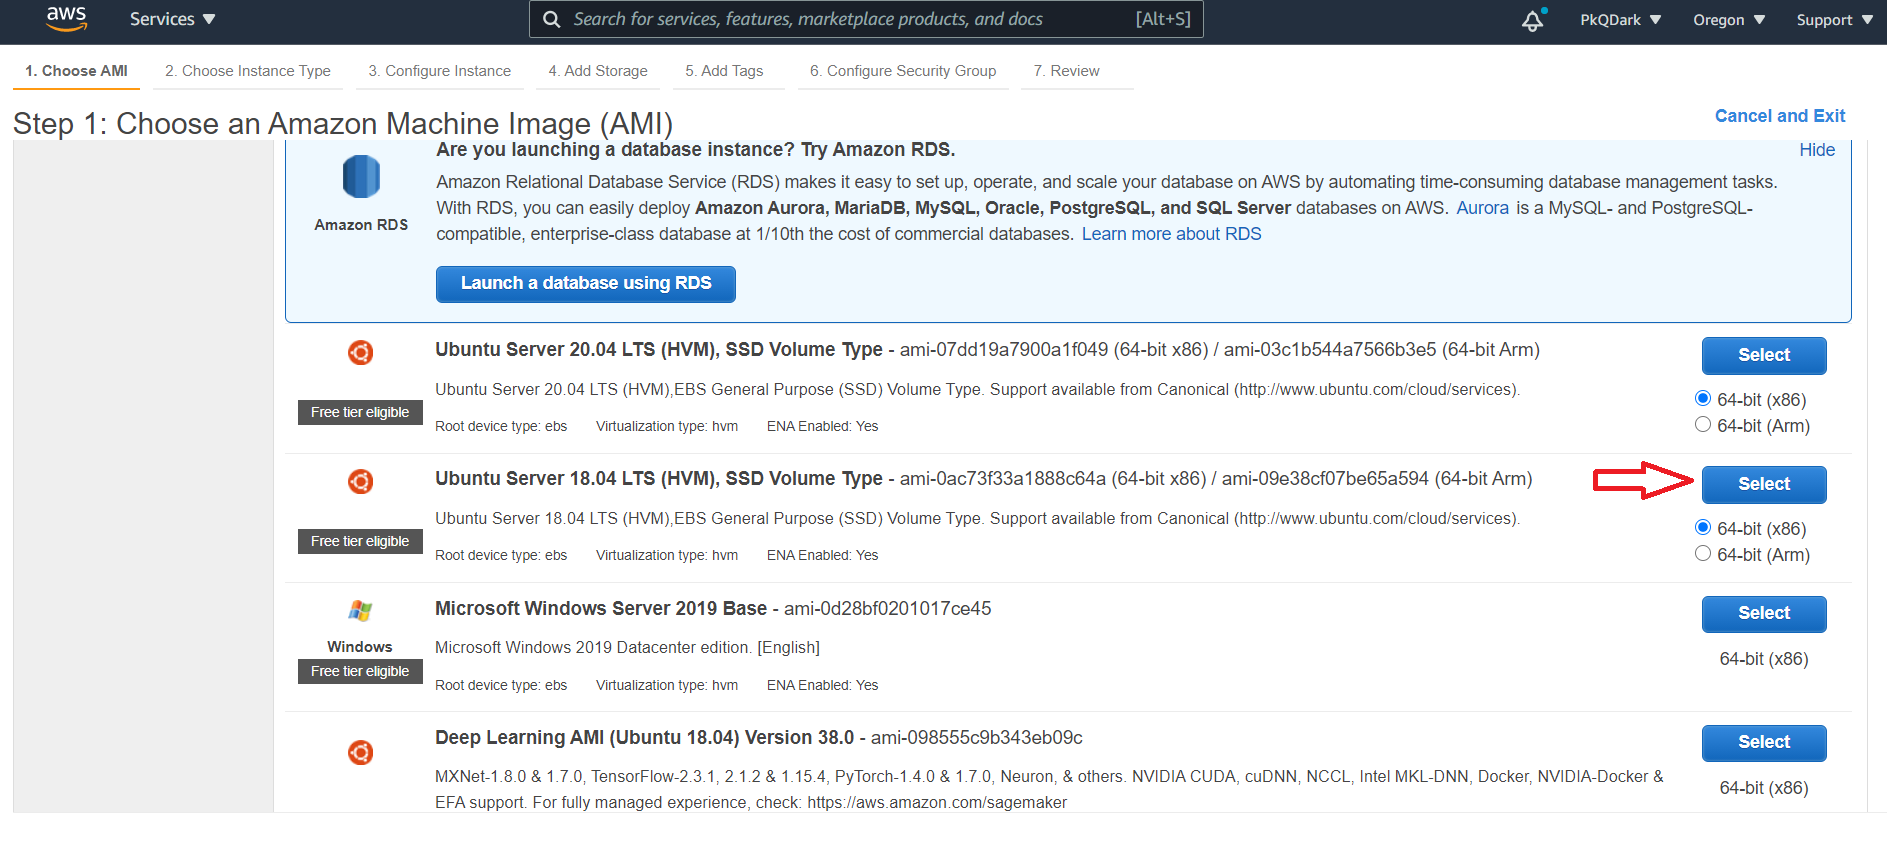
Task: Go to Choose Instance Type step tab
Action: tap(248, 71)
